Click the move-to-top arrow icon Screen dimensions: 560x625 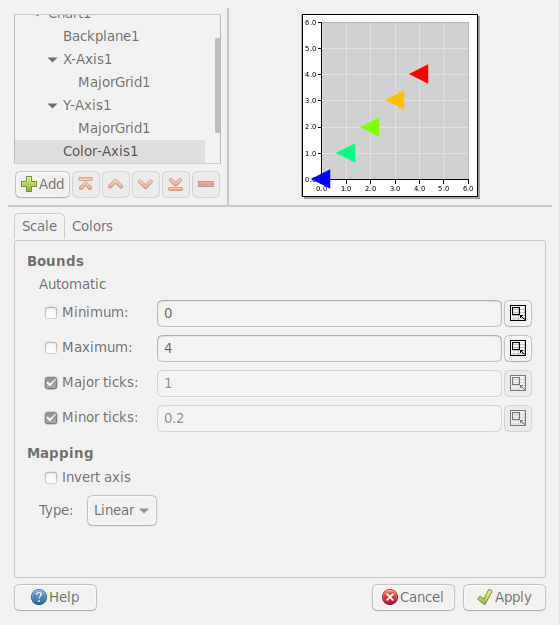pyautogui.click(x=86, y=184)
